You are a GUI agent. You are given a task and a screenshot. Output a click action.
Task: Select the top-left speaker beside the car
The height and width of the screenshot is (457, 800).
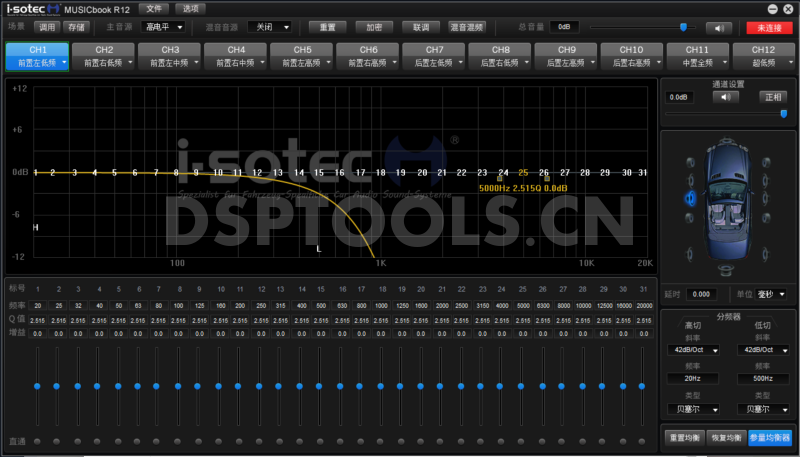pos(689,163)
